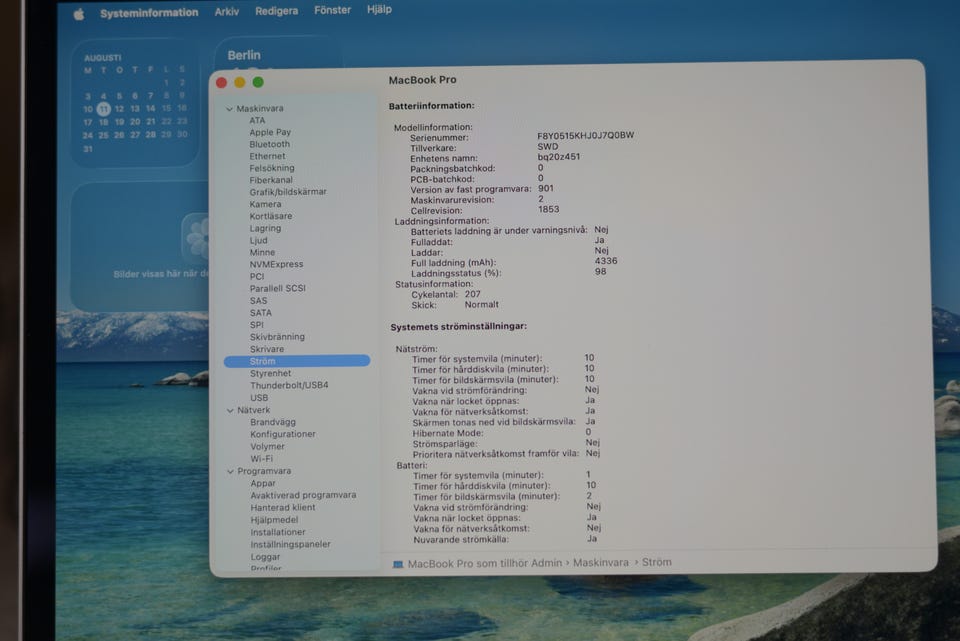Click the Batteriinformation heading

(x=432, y=106)
